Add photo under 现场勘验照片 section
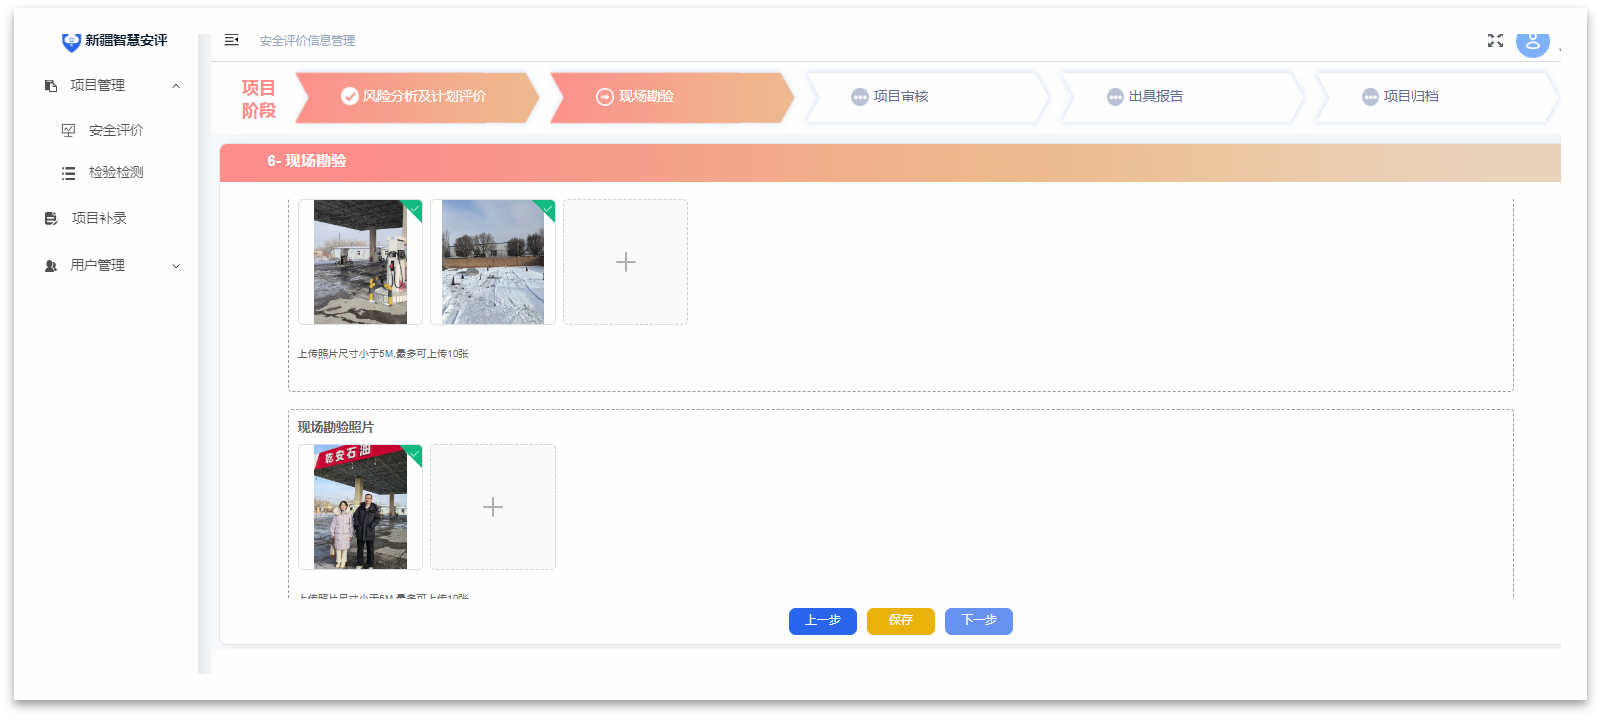Viewport: 1600px width, 720px height. [493, 507]
